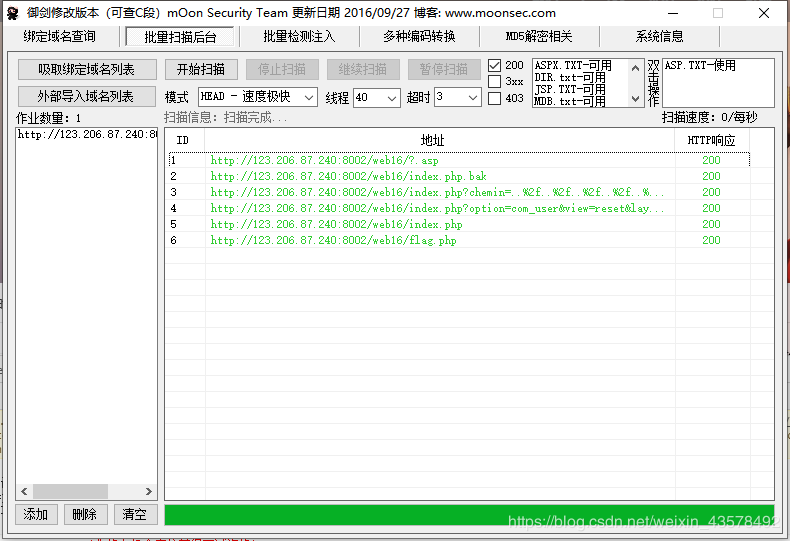Switch to 批量扫描后台 tab
790x541 pixels.
tap(180, 37)
